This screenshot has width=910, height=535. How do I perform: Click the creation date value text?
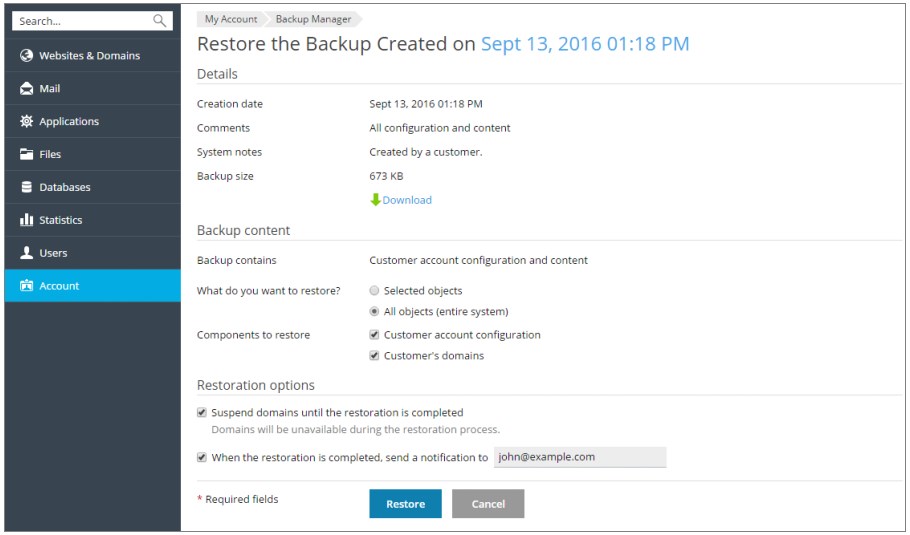pyautogui.click(x=426, y=104)
